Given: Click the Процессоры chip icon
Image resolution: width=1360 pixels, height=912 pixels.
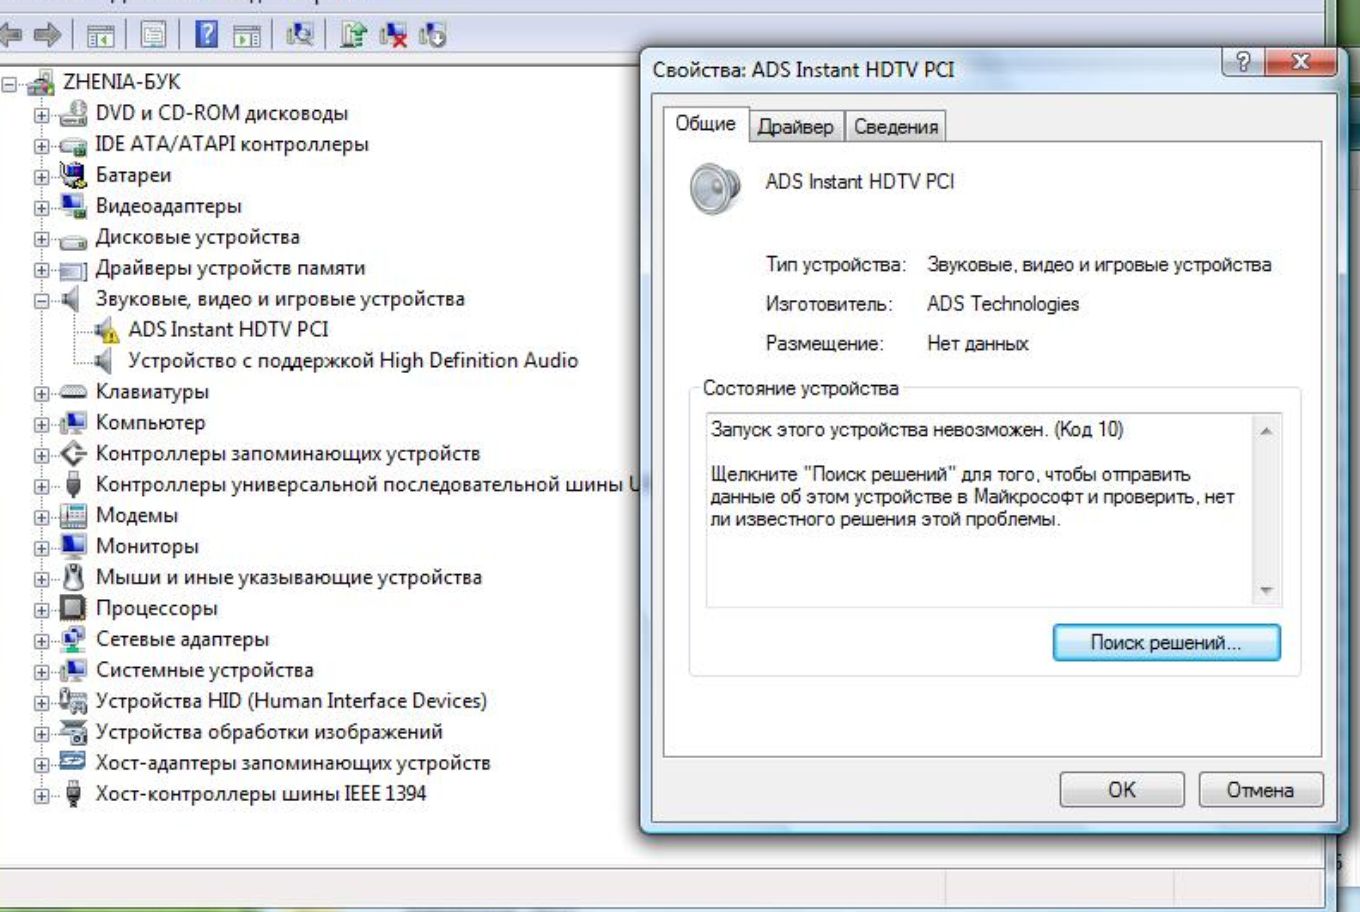Looking at the screenshot, I should [73, 608].
